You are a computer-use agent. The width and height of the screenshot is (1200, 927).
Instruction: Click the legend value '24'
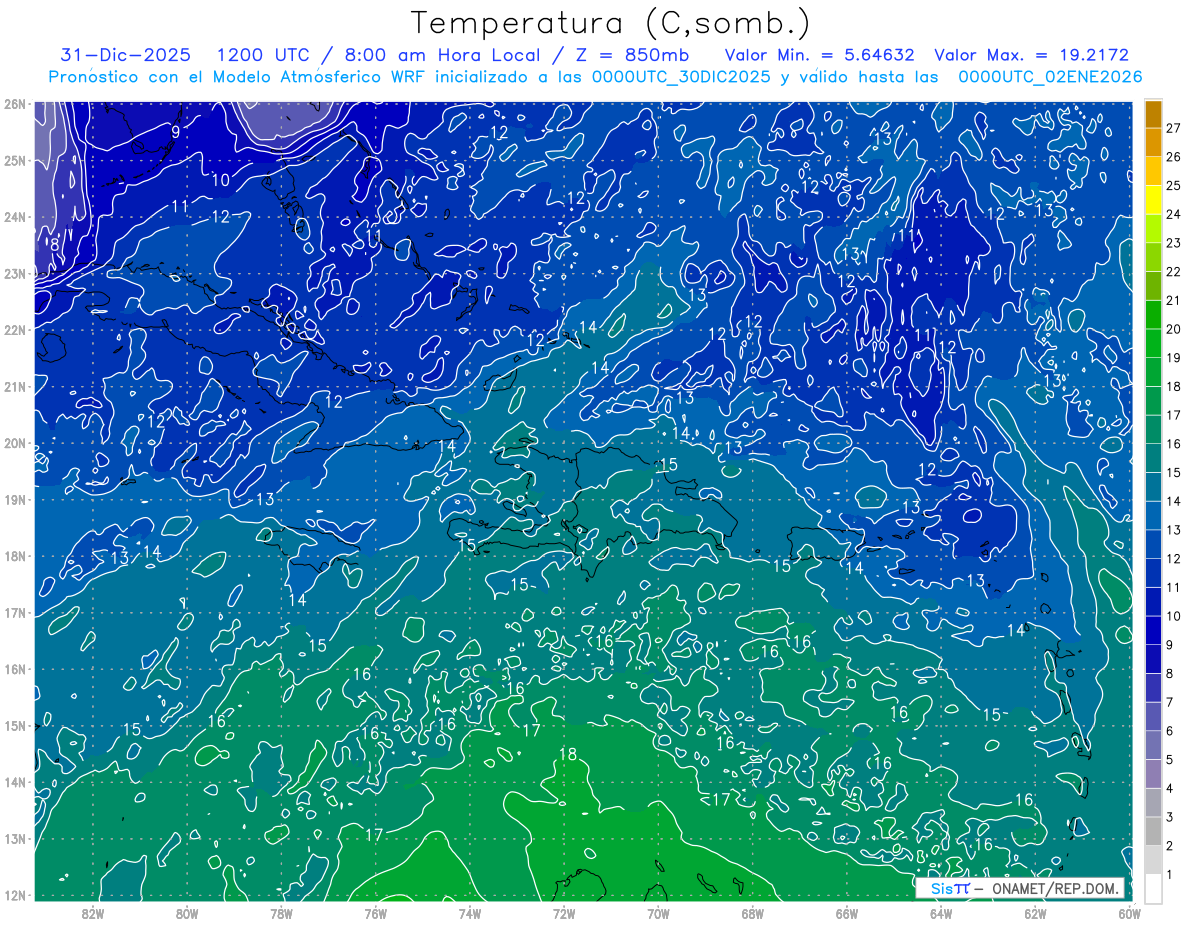(1173, 214)
